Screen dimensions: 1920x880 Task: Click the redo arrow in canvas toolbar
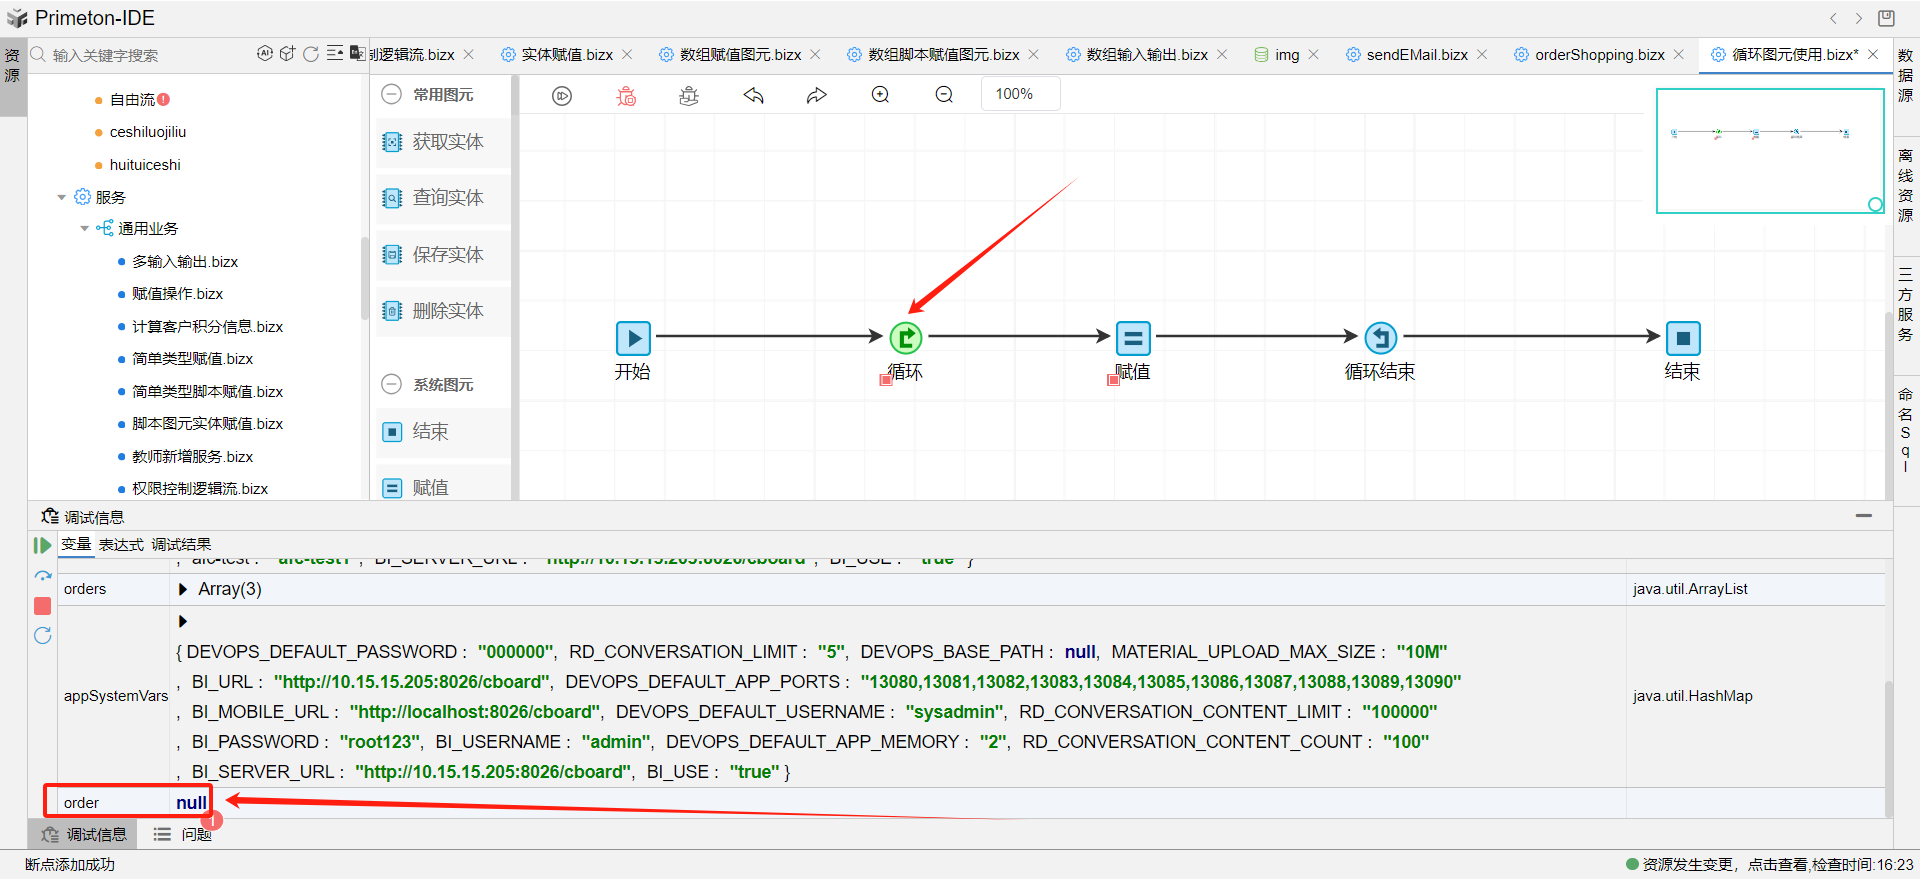tap(817, 96)
